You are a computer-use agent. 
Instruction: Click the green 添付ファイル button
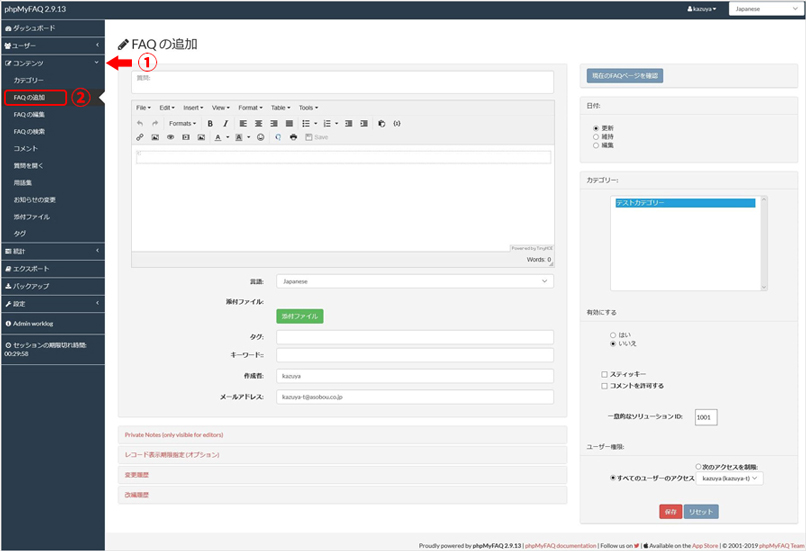(300, 317)
